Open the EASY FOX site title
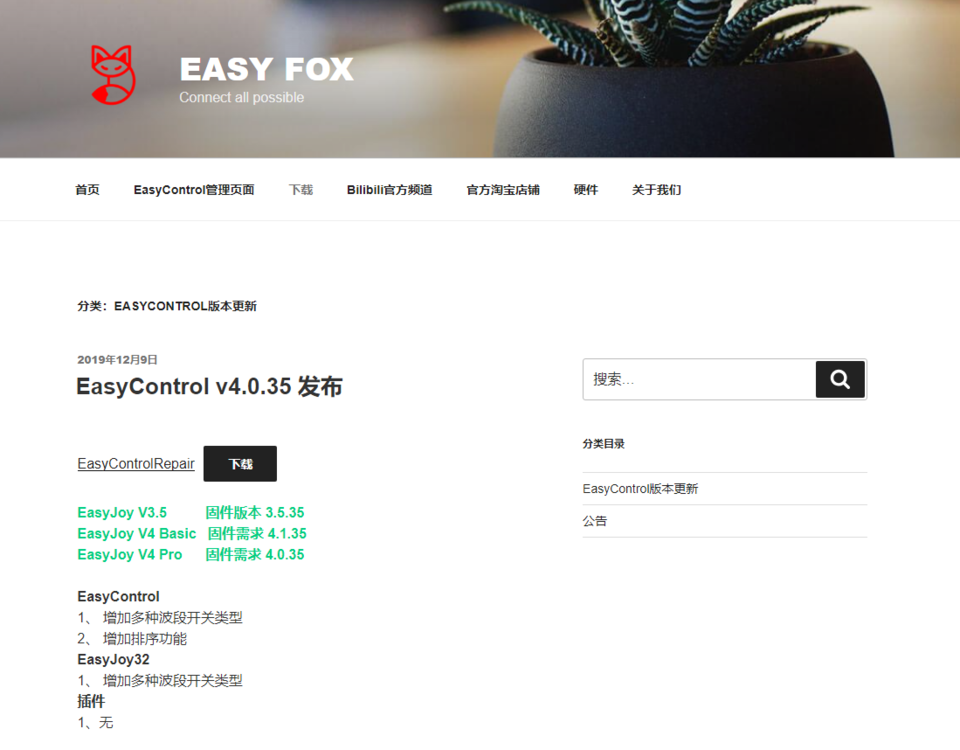 (x=266, y=69)
